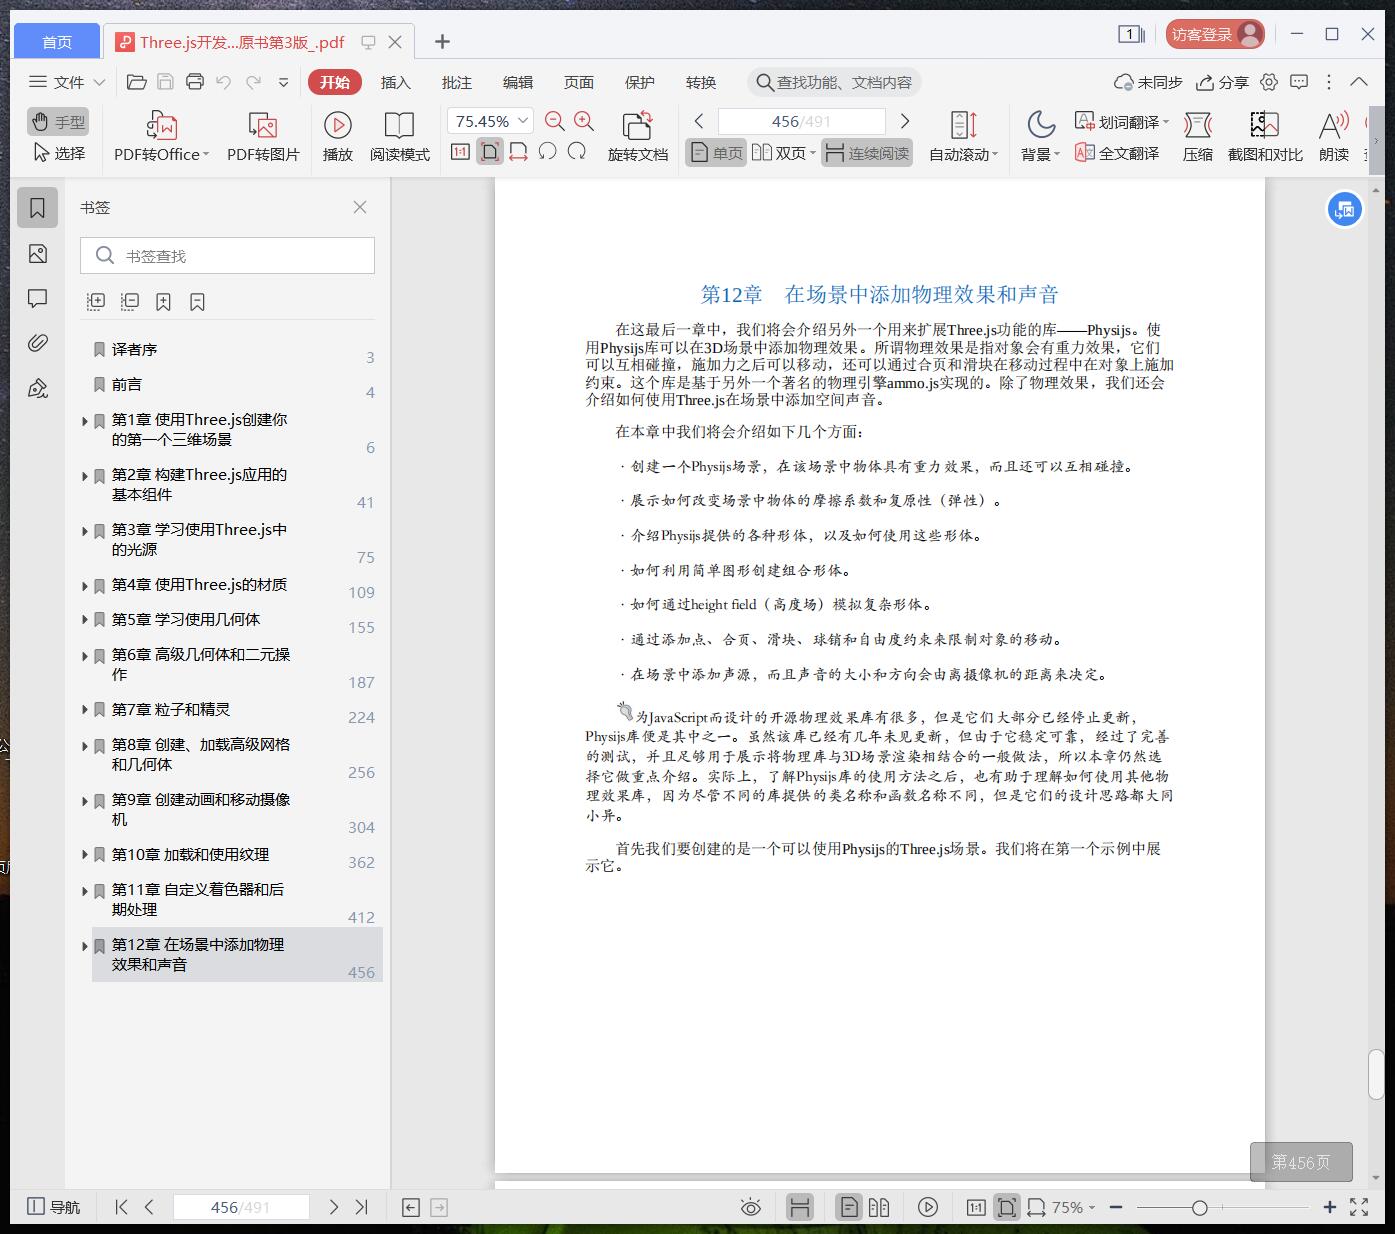Screen dimensions: 1395x1234
Task: Open a new tab with plus button
Action: 442,41
